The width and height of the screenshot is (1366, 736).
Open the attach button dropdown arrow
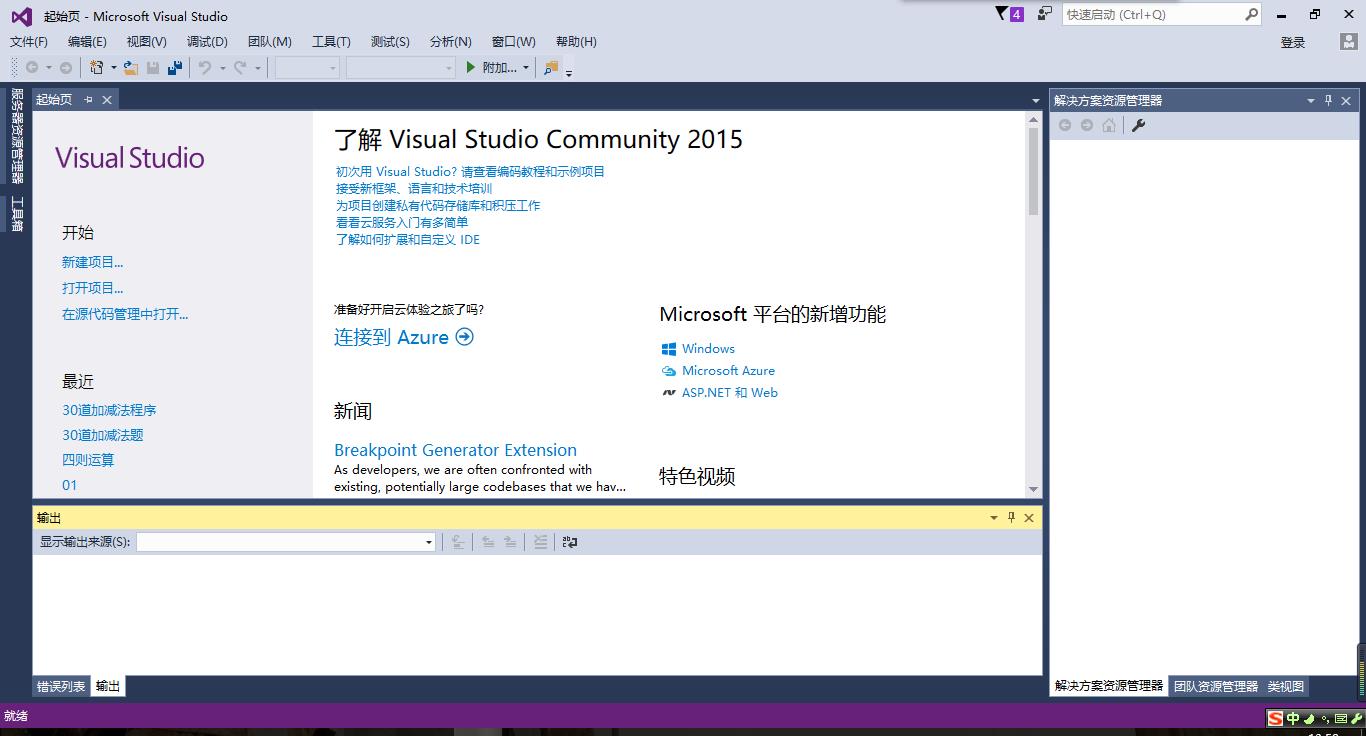click(526, 68)
